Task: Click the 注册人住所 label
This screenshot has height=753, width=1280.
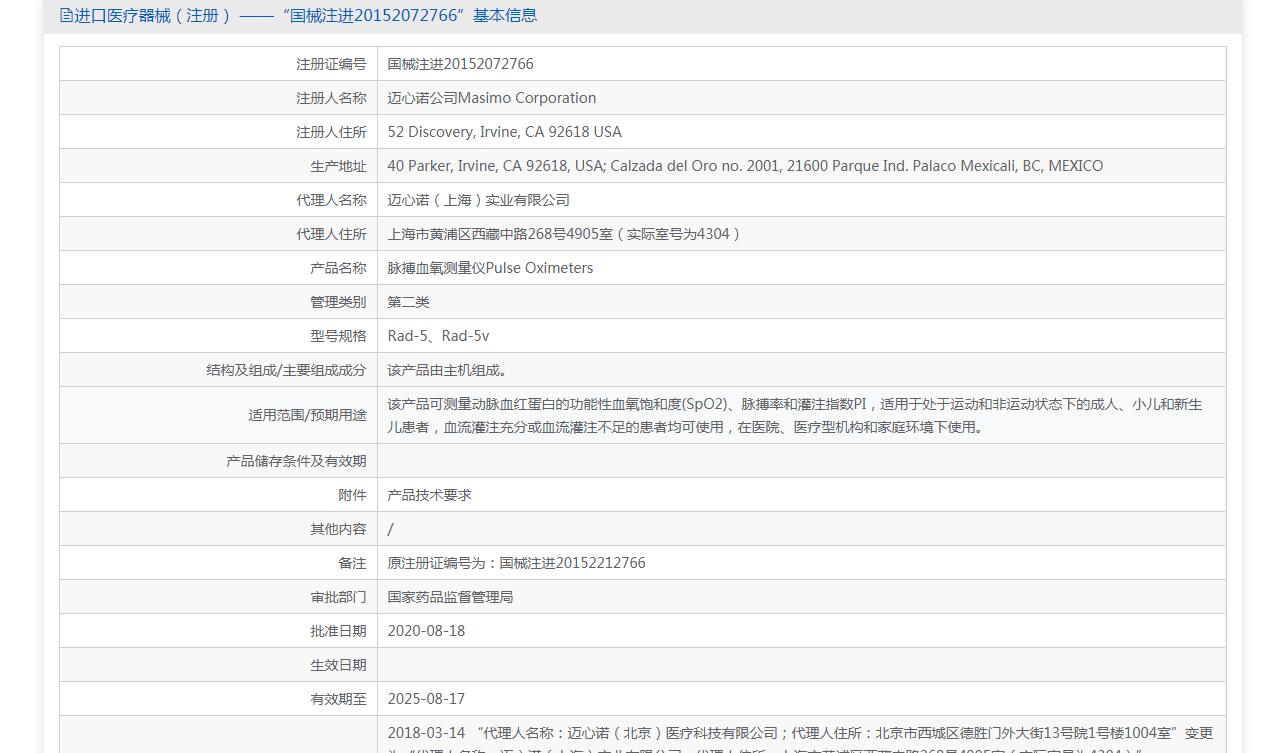Action: click(x=331, y=132)
